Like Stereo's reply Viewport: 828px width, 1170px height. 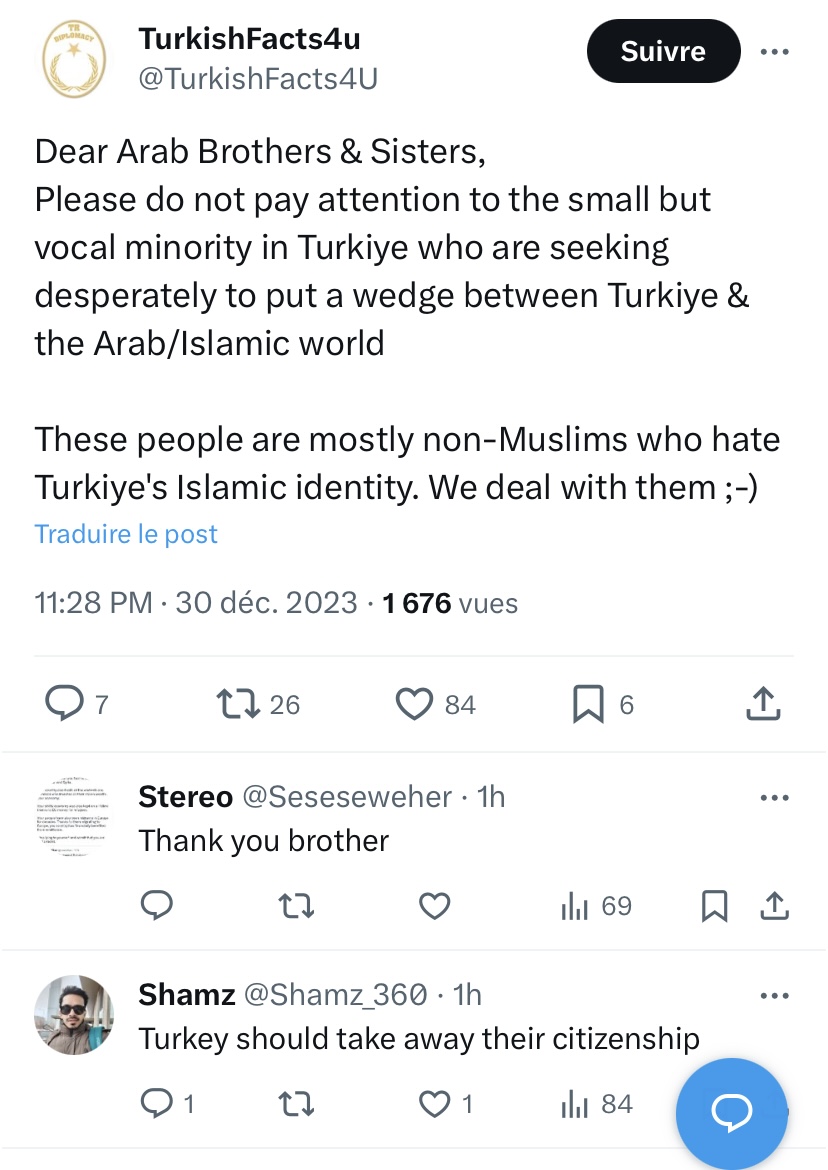(434, 906)
